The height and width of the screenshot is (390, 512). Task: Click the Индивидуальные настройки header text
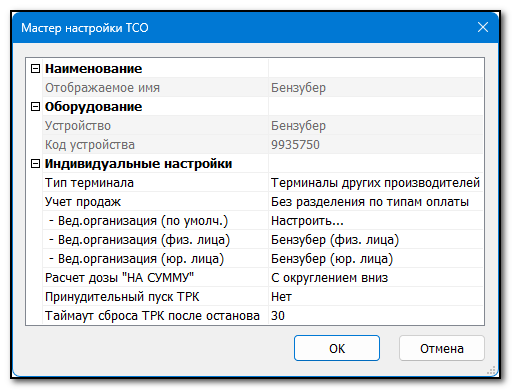[138, 164]
